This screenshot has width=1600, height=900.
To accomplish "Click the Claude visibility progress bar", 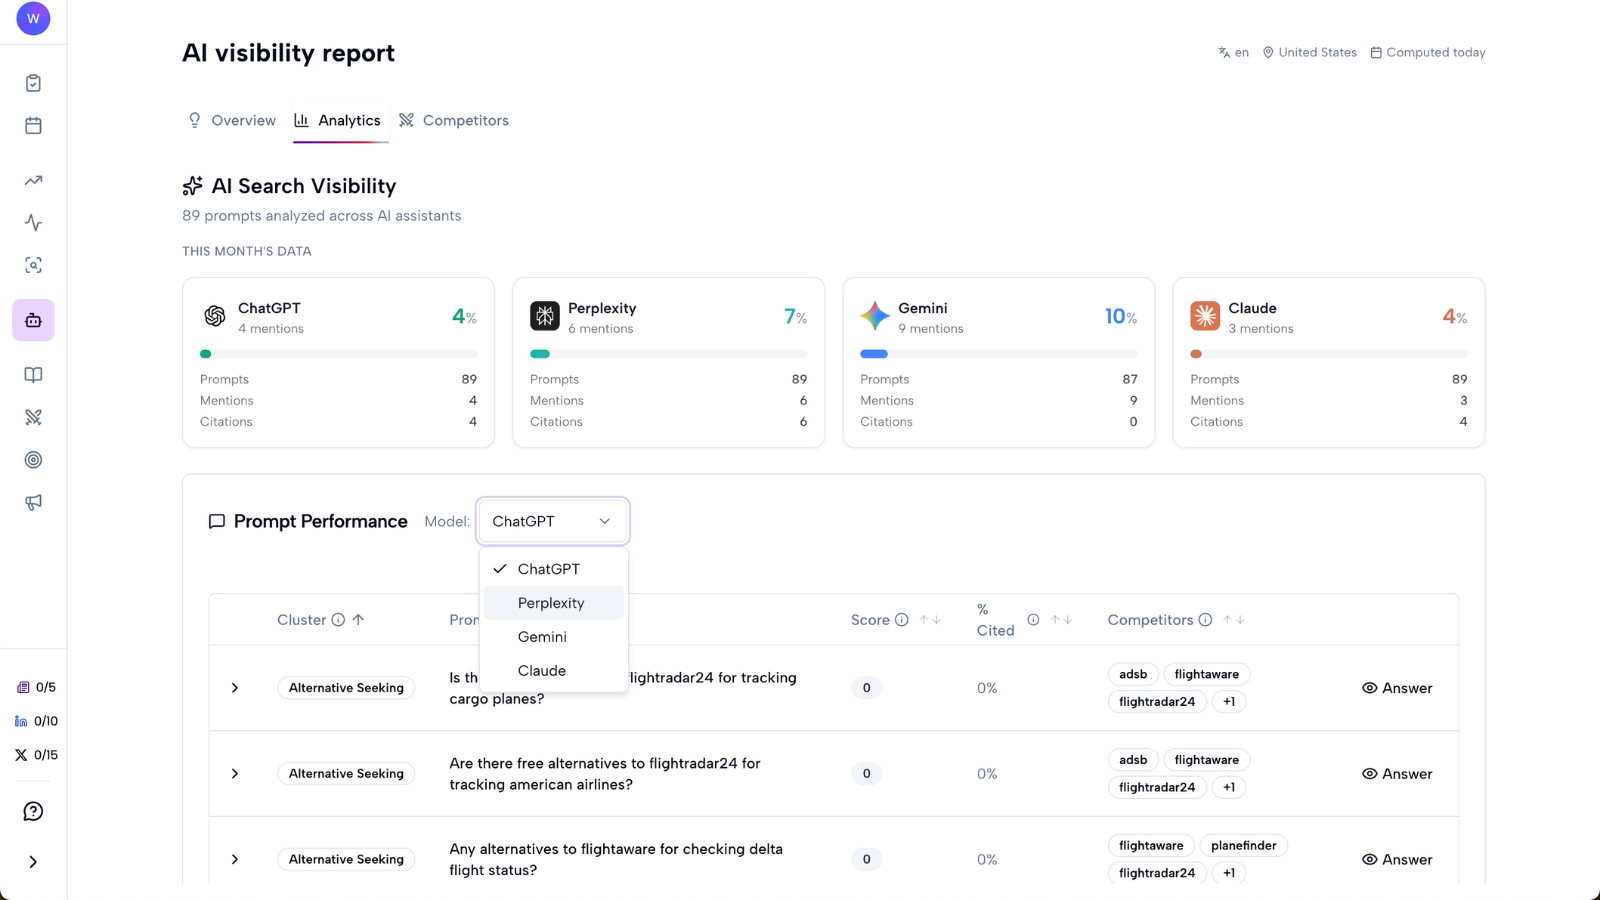I will (x=1328, y=354).
